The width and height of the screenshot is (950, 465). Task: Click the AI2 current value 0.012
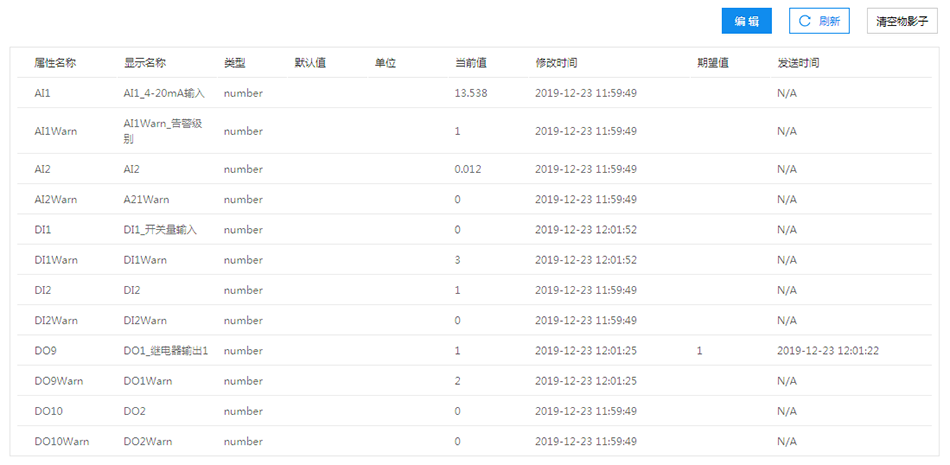[467, 169]
